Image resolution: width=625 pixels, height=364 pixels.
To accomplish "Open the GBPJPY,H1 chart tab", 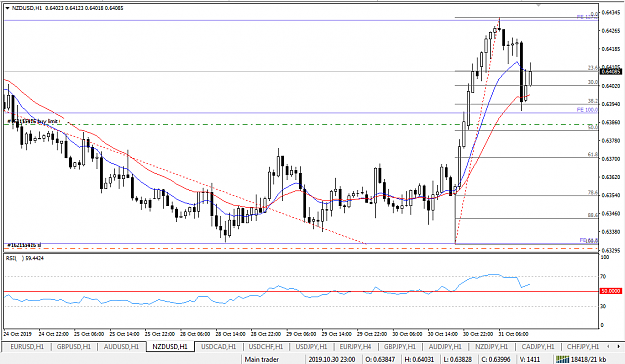I will [400, 346].
